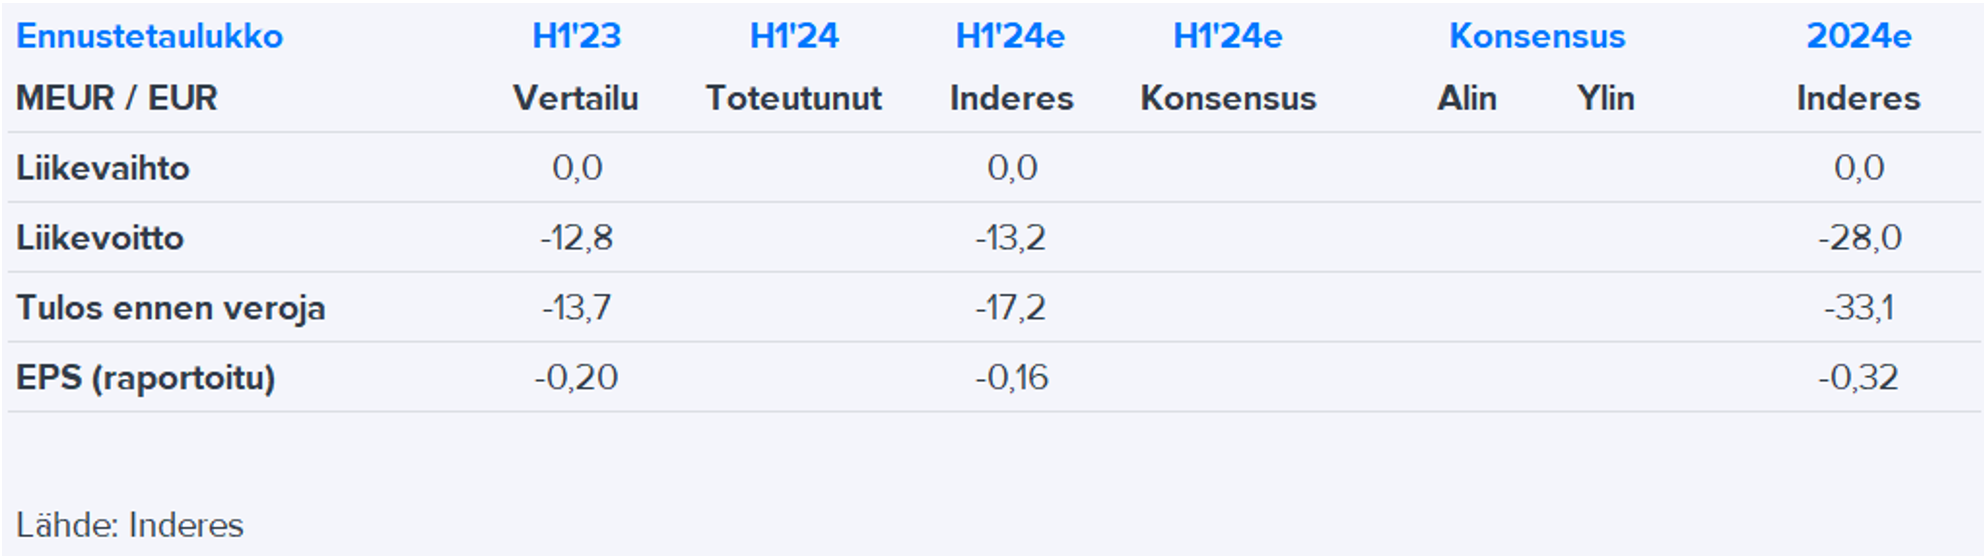Select the -0,20 EPS comparison value
Viewport: 1984px width, 556px height.
click(x=576, y=378)
